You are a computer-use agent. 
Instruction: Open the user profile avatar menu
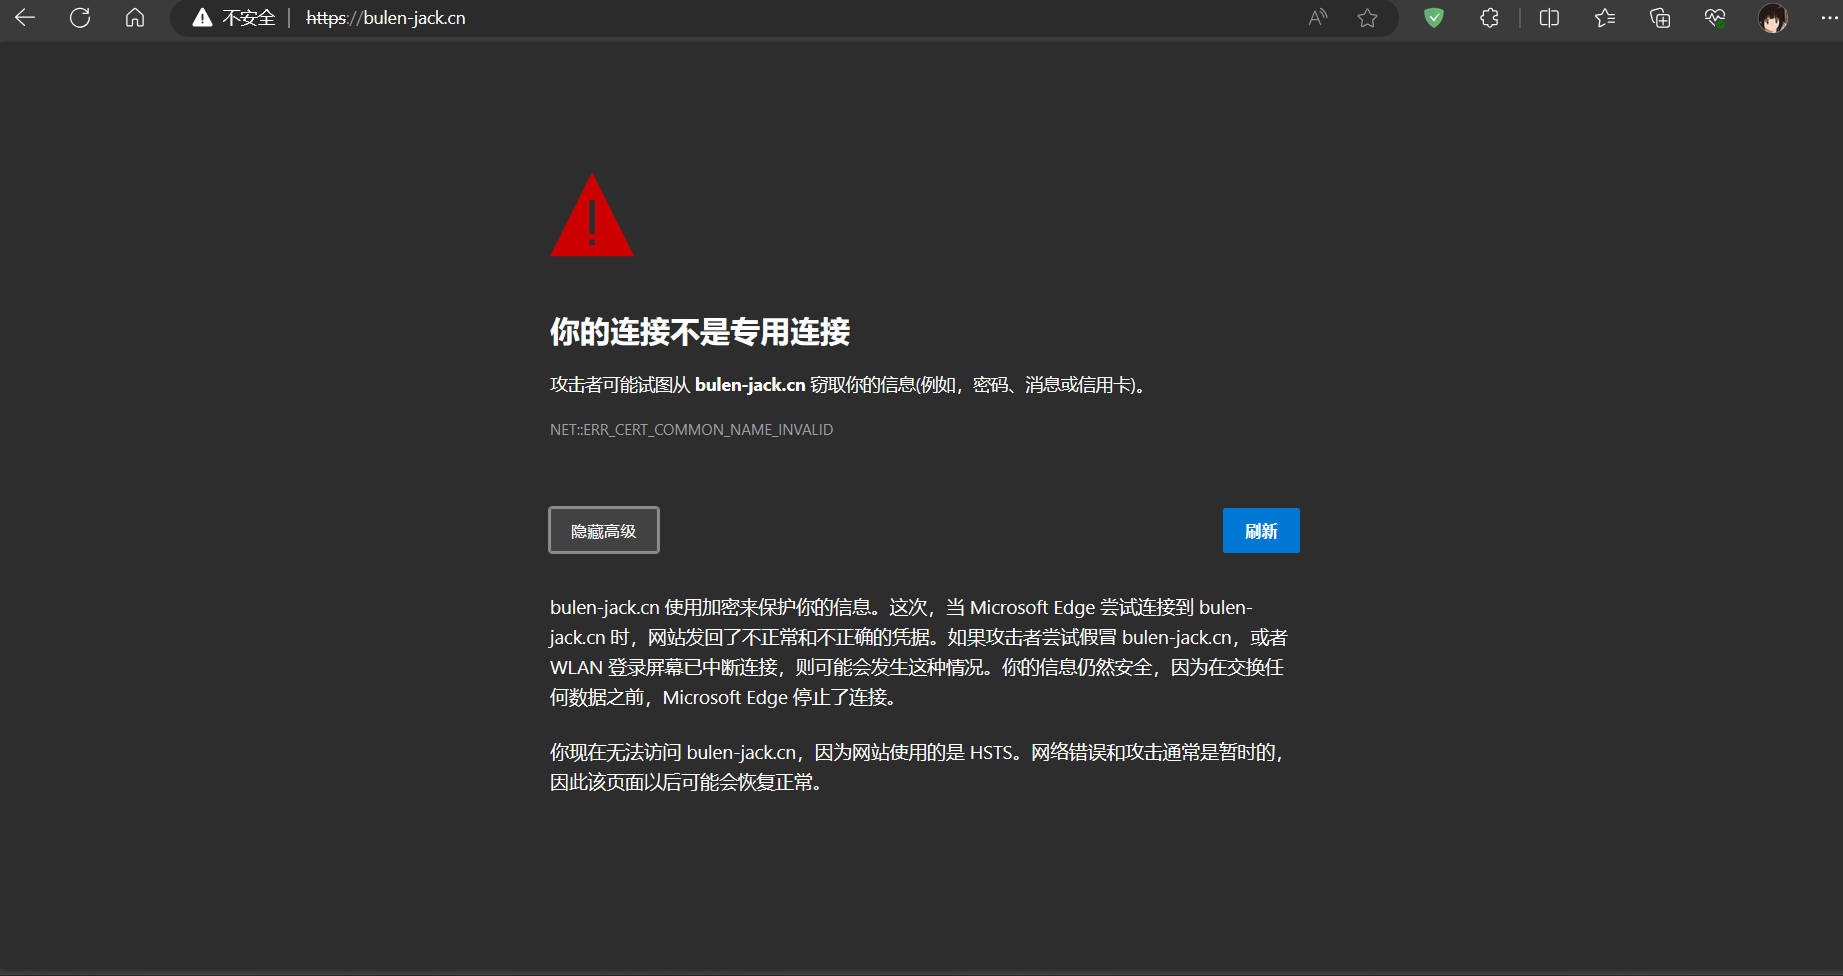(x=1772, y=18)
